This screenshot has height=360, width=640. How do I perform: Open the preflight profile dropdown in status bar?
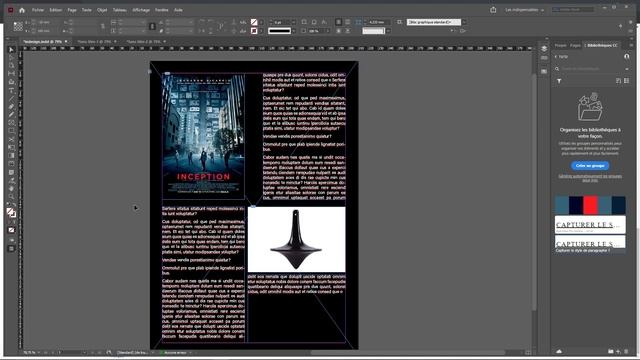tap(153, 353)
